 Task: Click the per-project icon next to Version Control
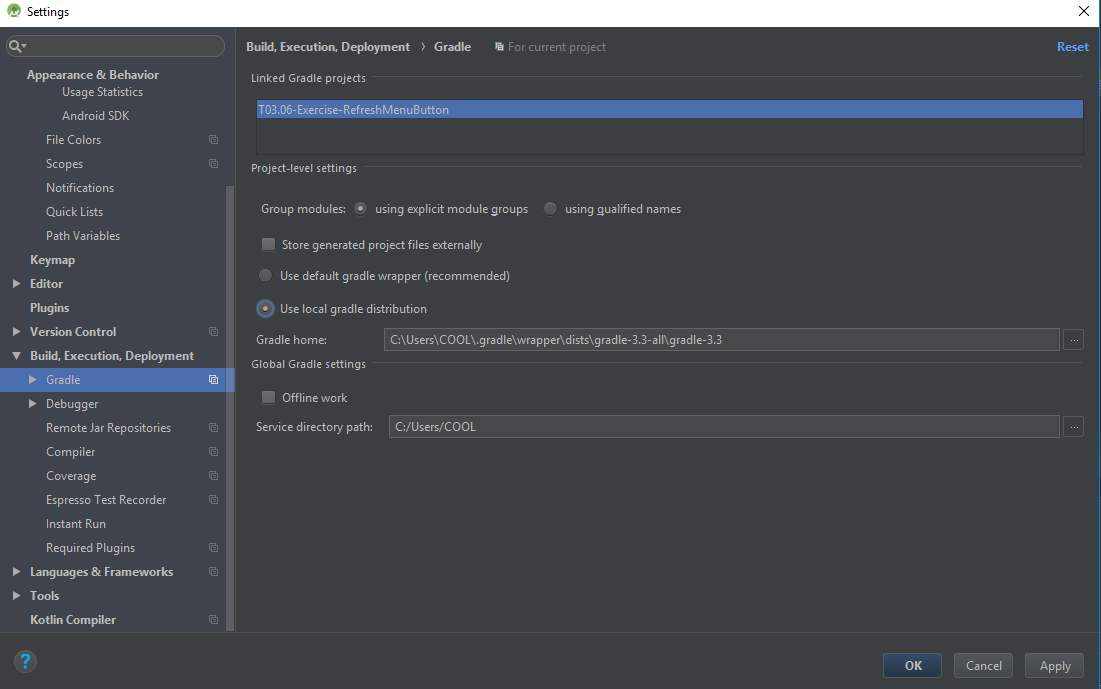(x=212, y=331)
